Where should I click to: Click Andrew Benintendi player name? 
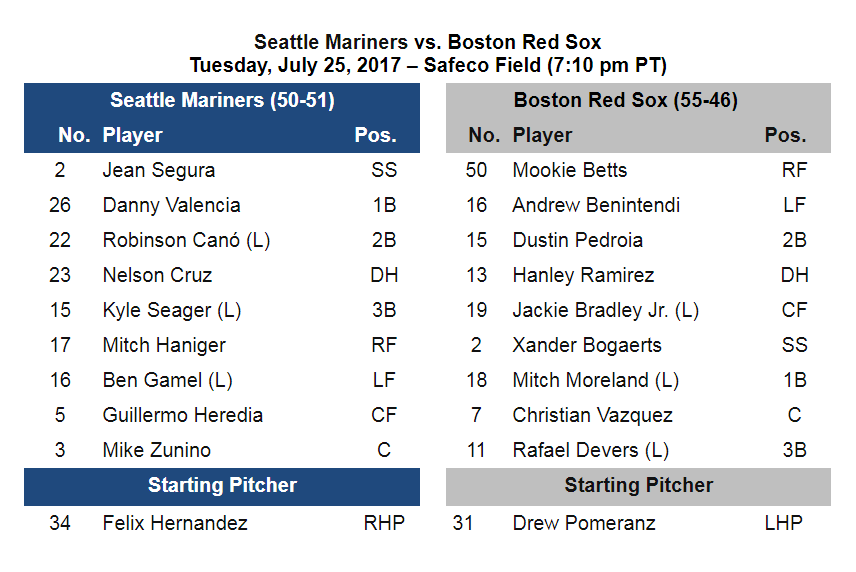click(x=596, y=205)
